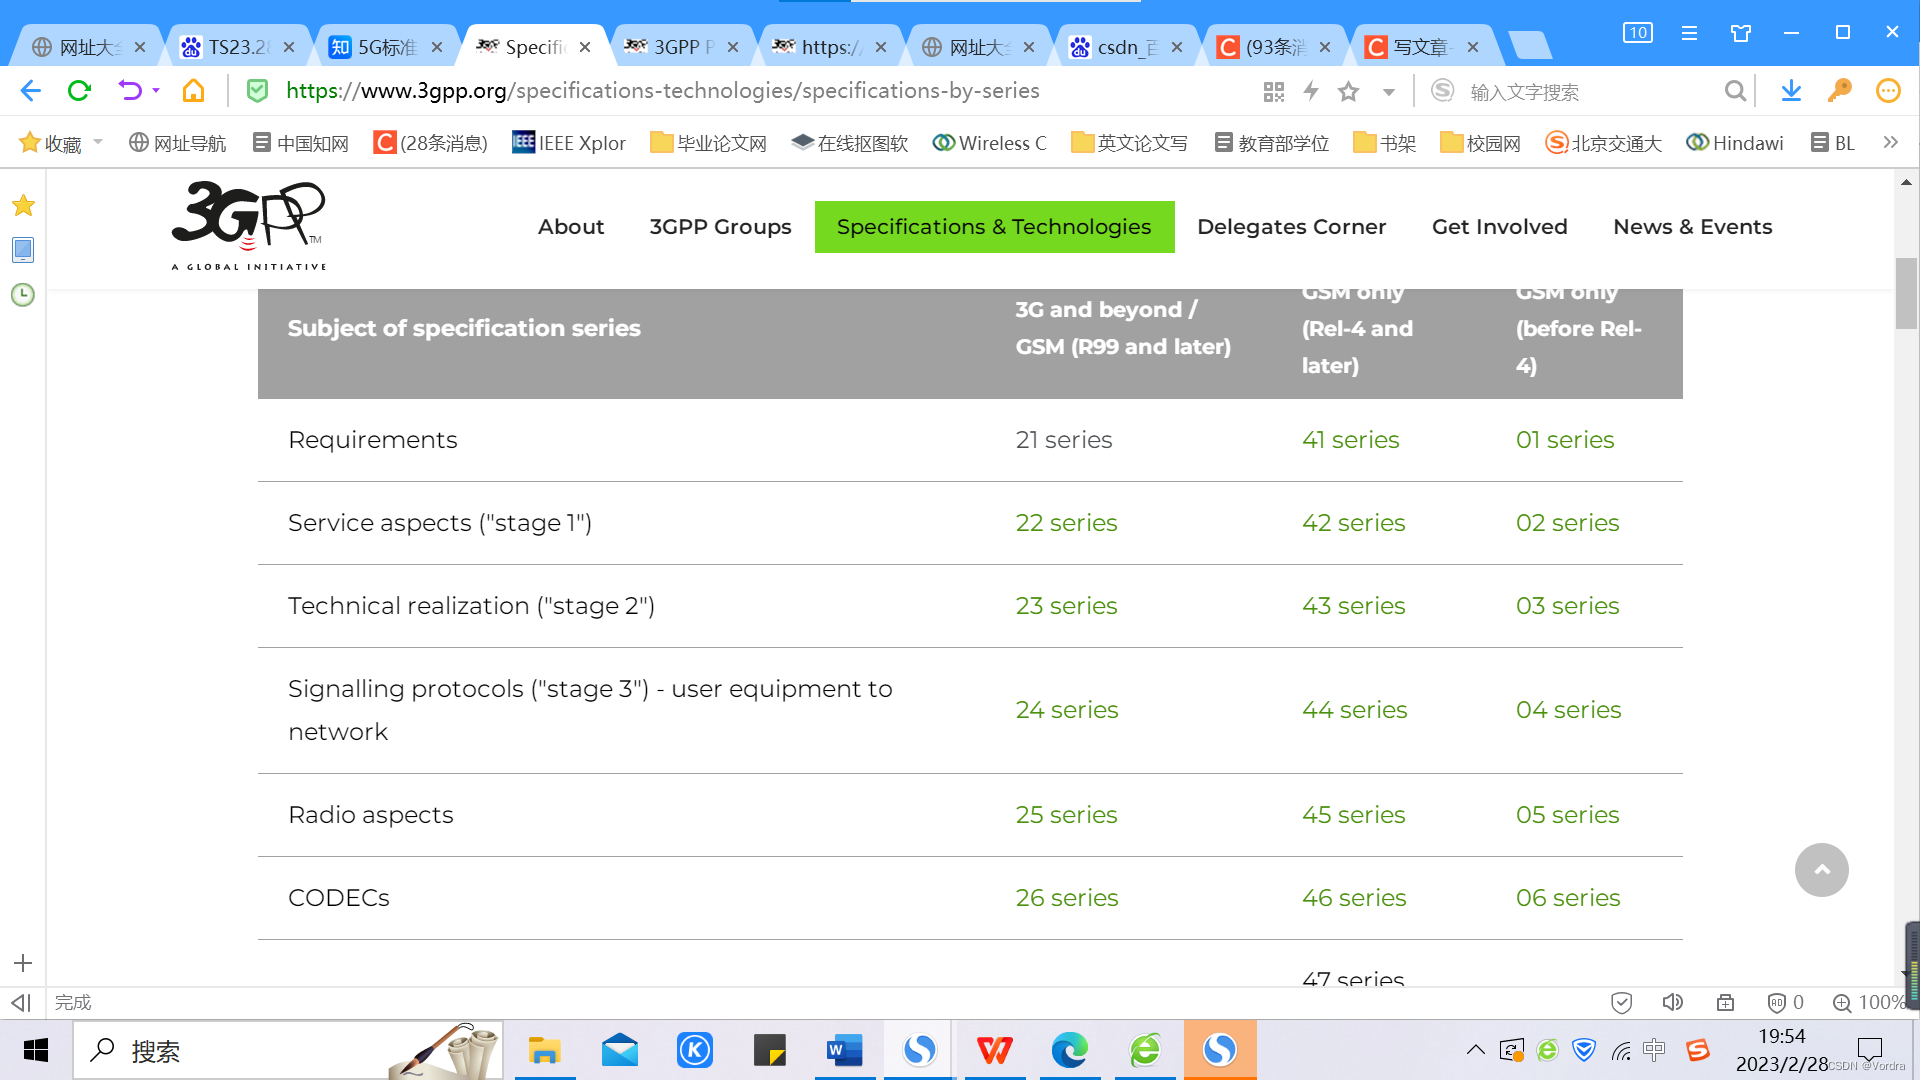Star this page with bookmark icon
Image resolution: width=1920 pixels, height=1080 pixels.
[x=1348, y=92]
